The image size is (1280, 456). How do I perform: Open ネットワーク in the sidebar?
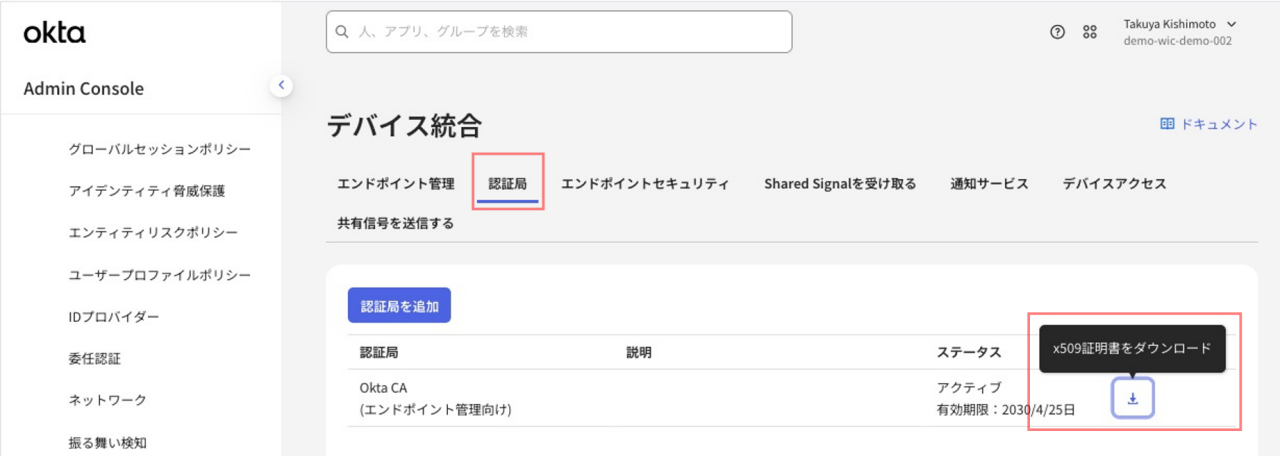[x=107, y=400]
